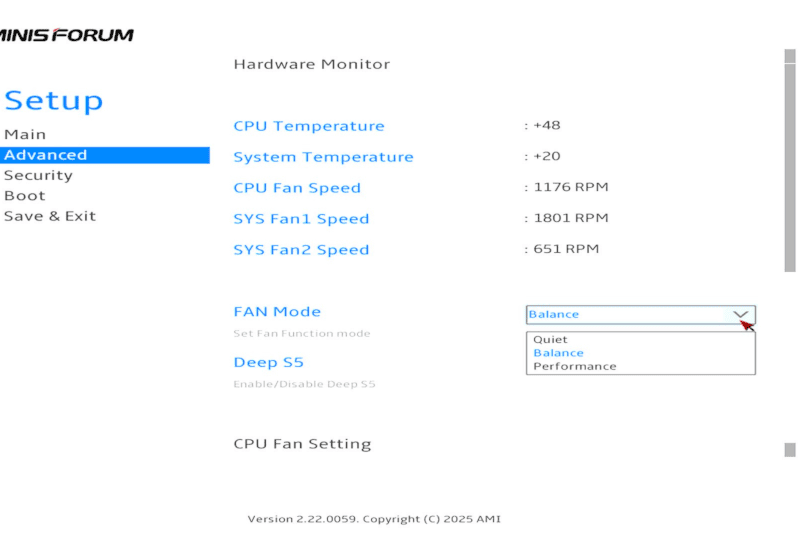This screenshot has height=540, width=800.
Task: Click the FAN Mode setting label
Action: [277, 312]
